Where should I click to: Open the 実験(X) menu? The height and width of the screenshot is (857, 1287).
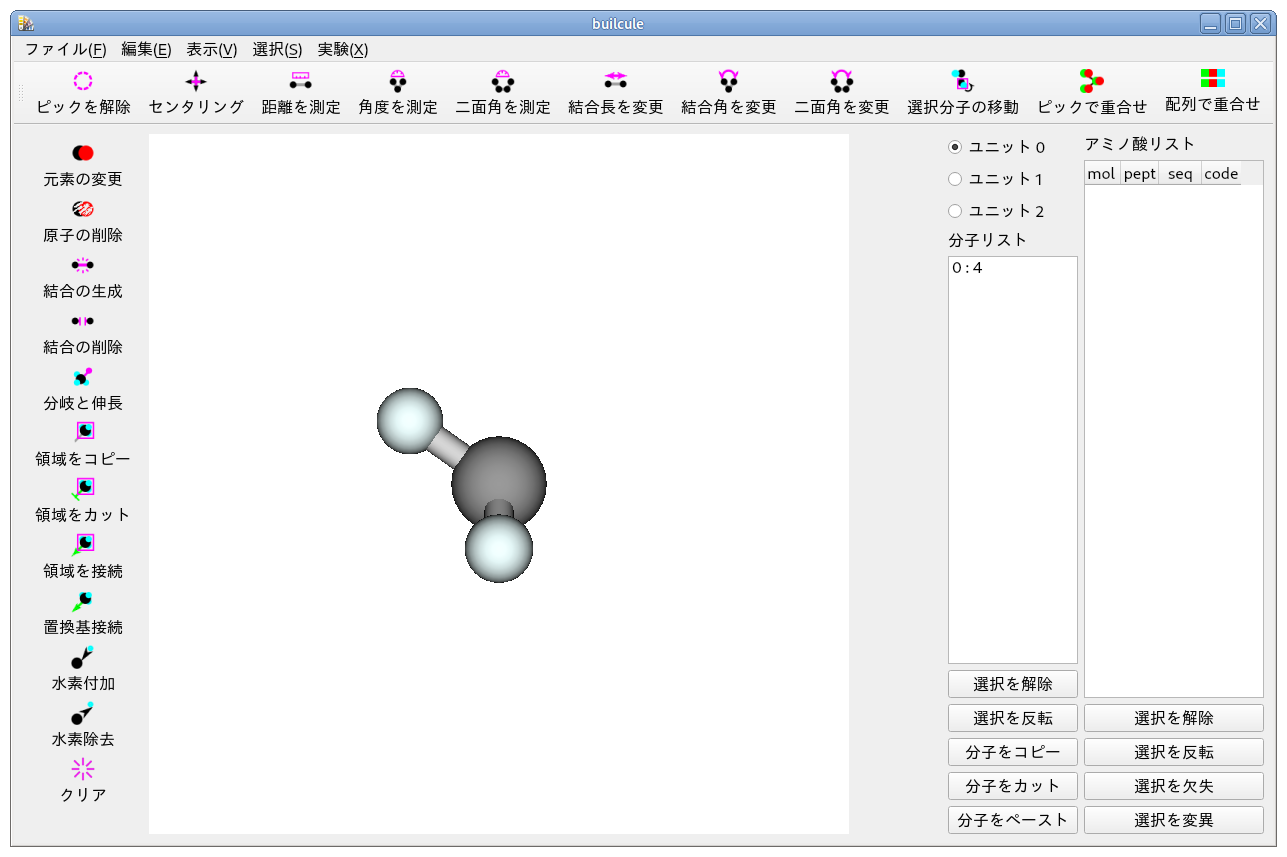point(341,48)
